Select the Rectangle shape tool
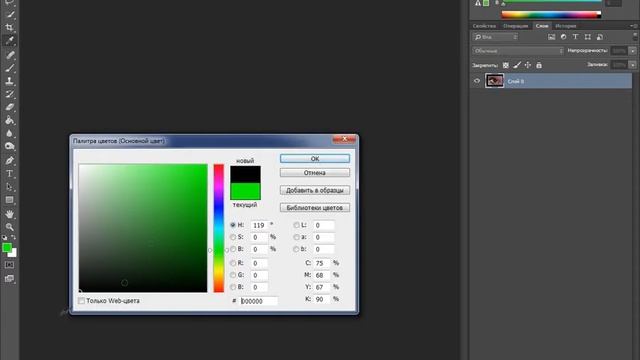Screen dimensions: 640x360 pyautogui.click(x=10, y=200)
